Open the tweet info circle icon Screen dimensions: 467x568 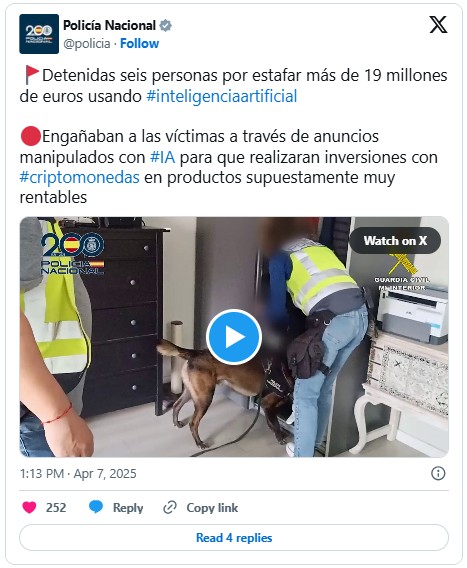pyautogui.click(x=438, y=473)
